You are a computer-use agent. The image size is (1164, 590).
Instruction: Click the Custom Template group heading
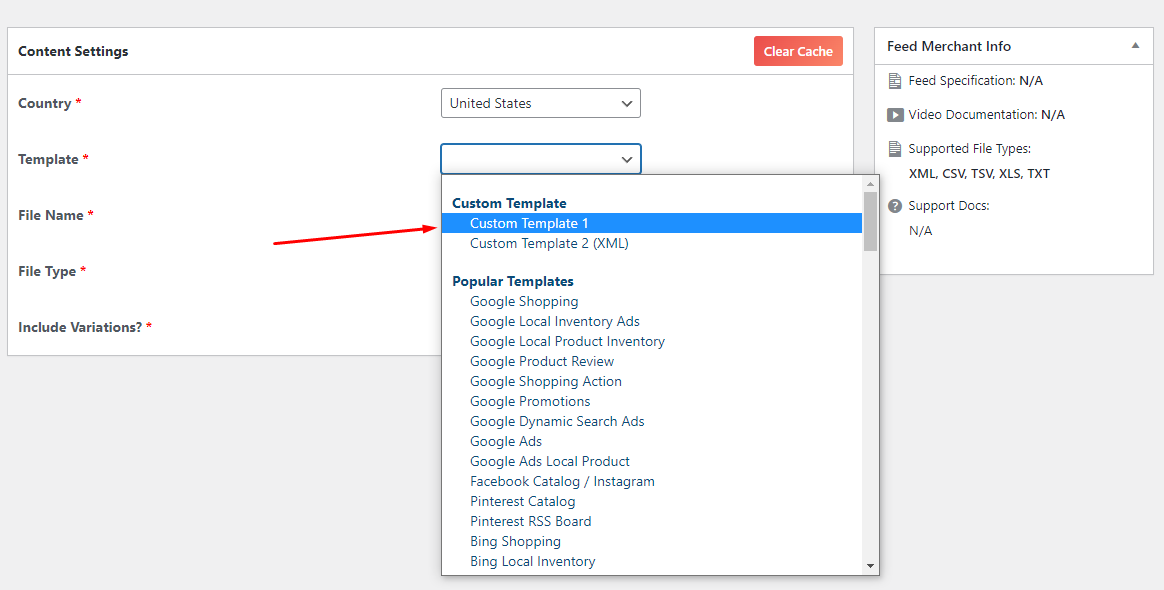click(509, 203)
